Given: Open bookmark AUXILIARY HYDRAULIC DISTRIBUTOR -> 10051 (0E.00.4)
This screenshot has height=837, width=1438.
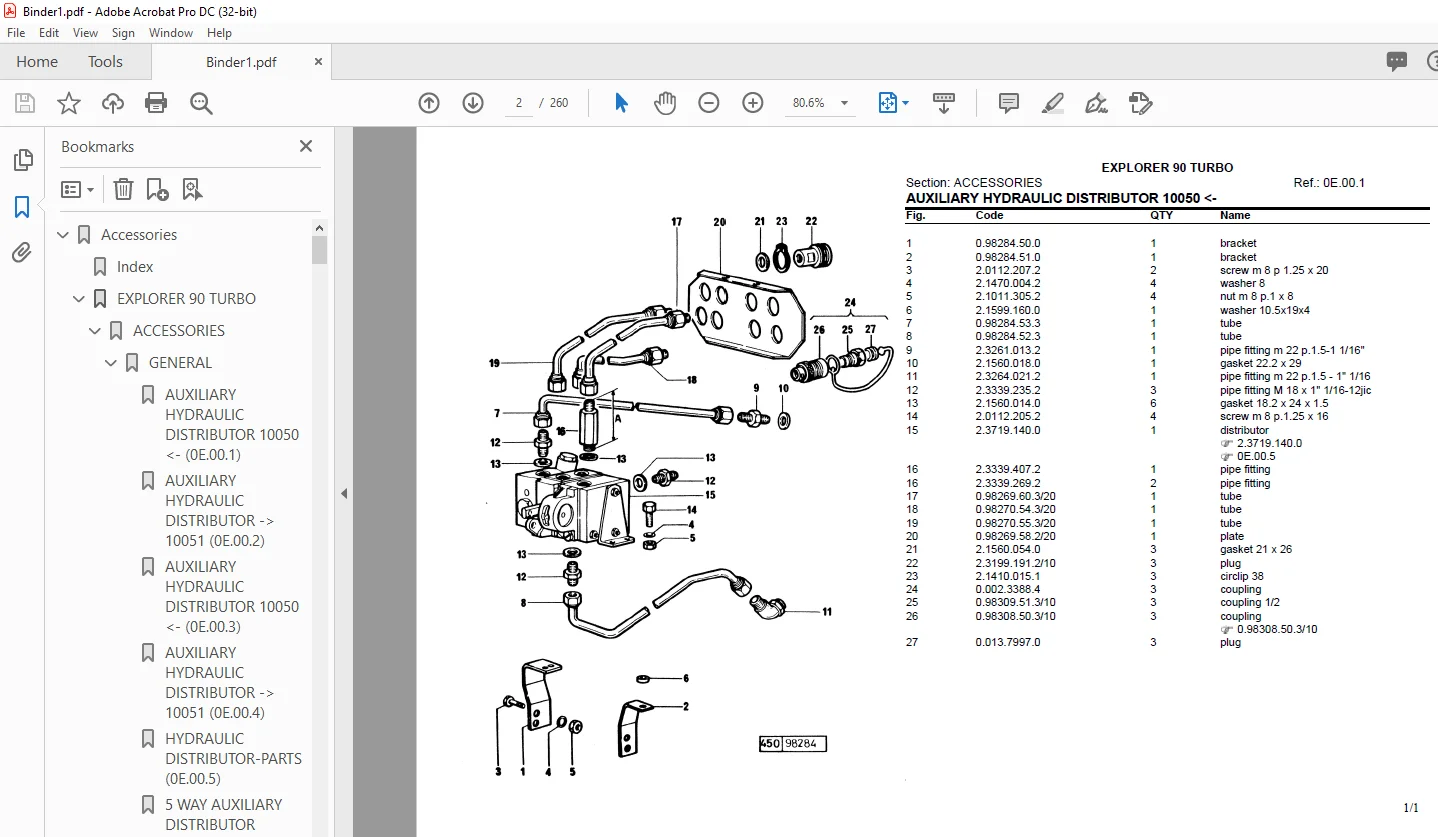Looking at the screenshot, I should [220, 683].
